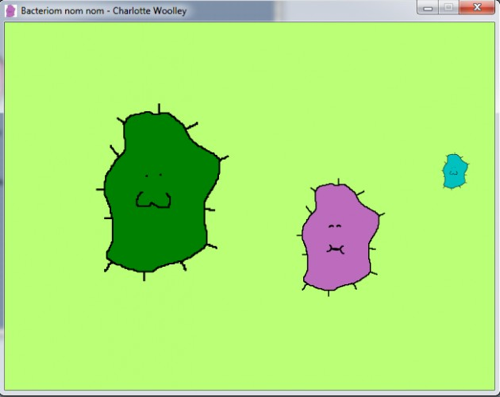Close the Bacteriom nom nom window
Image resolution: width=500 pixels, height=397 pixels.
coord(477,7)
